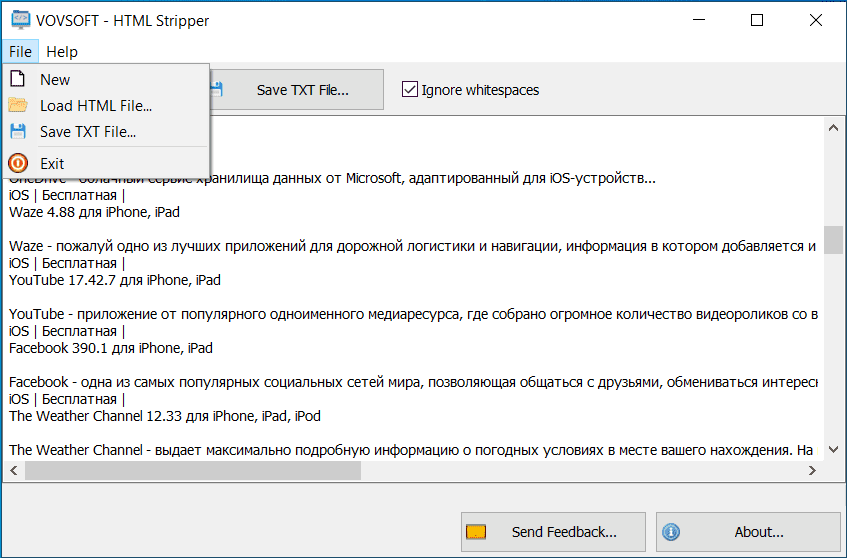Click 'iOS | Бесплатная |' line above Waze 4.88
847x558 pixels.
[67, 196]
